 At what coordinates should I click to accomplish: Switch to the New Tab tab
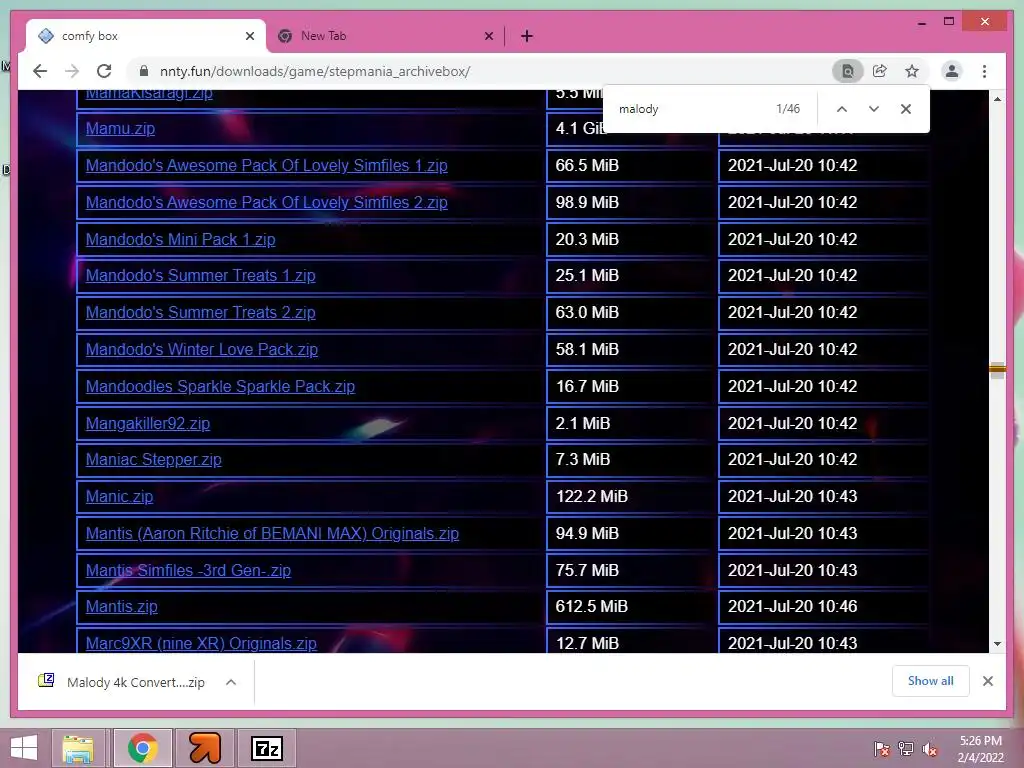tap(385, 36)
